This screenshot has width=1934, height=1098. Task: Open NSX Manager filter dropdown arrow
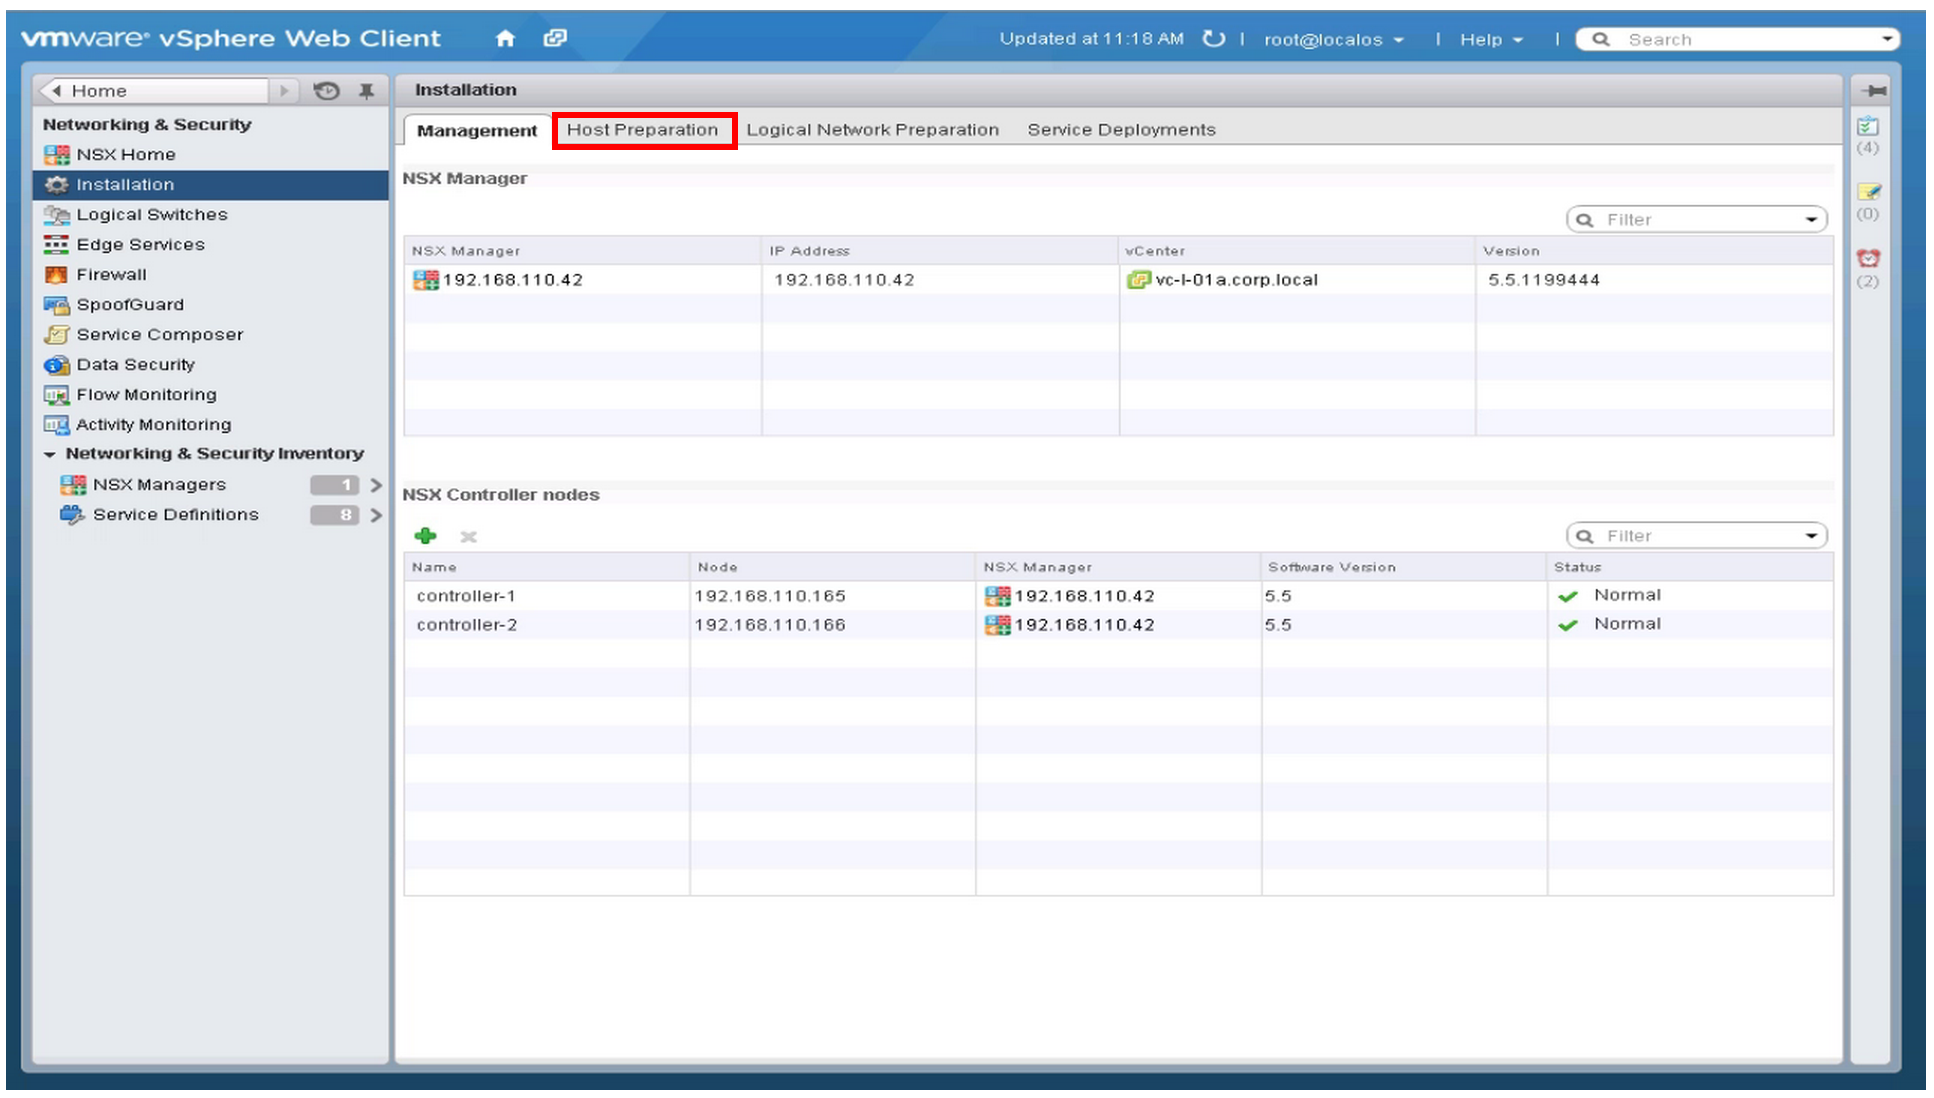[x=1811, y=220]
